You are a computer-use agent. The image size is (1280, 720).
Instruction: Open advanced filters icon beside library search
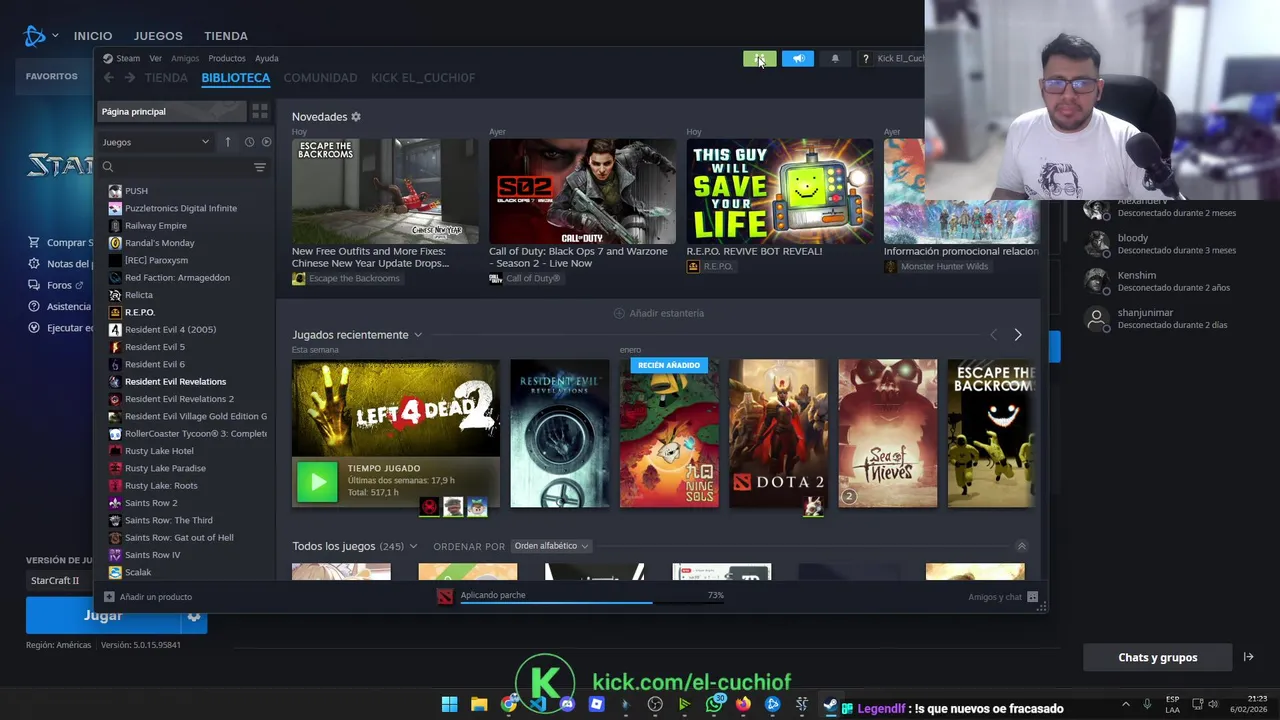(259, 167)
